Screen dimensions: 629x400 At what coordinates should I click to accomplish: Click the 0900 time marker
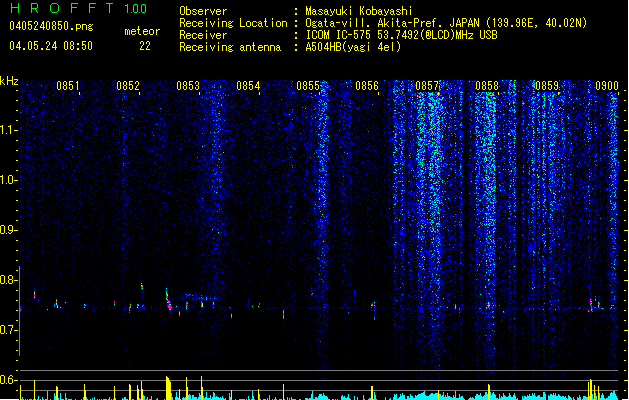tap(607, 86)
